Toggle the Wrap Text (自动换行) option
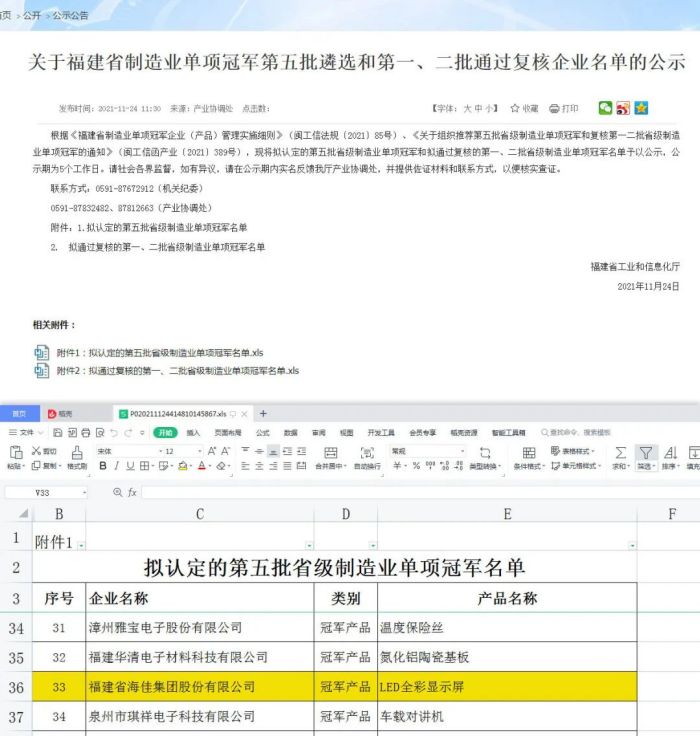Screen dimensions: 700x736 pos(367,458)
